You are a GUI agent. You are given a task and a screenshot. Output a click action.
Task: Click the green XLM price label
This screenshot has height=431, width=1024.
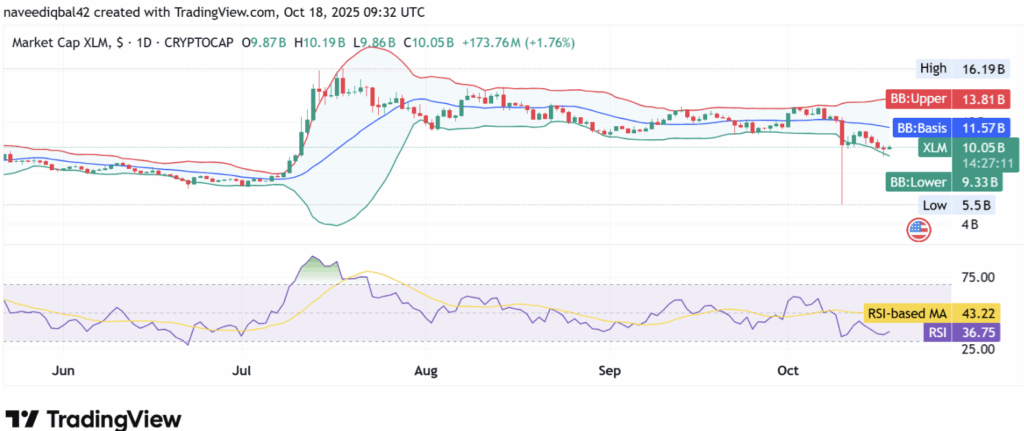(933, 148)
